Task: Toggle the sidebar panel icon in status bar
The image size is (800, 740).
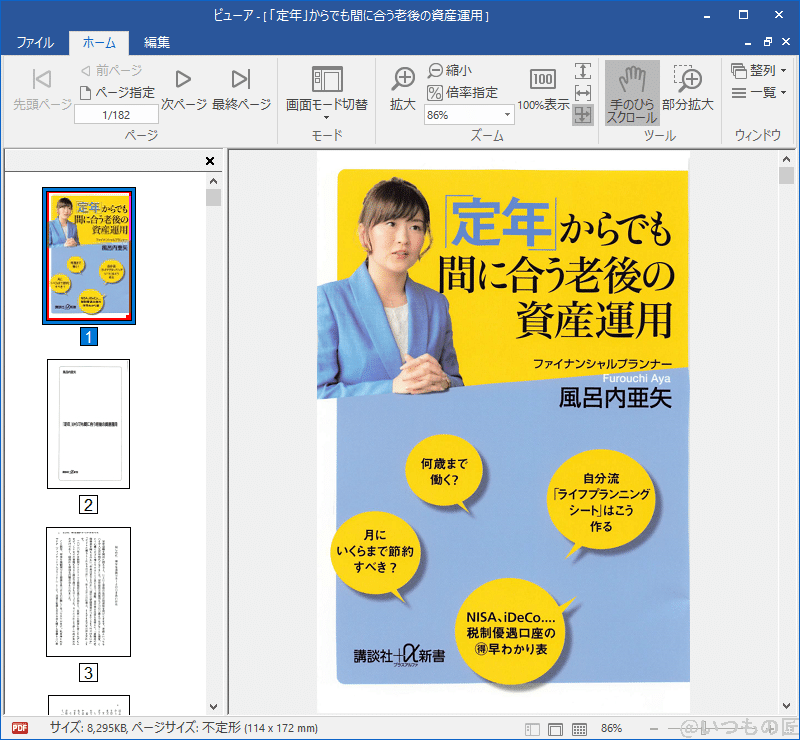Action: 531,728
